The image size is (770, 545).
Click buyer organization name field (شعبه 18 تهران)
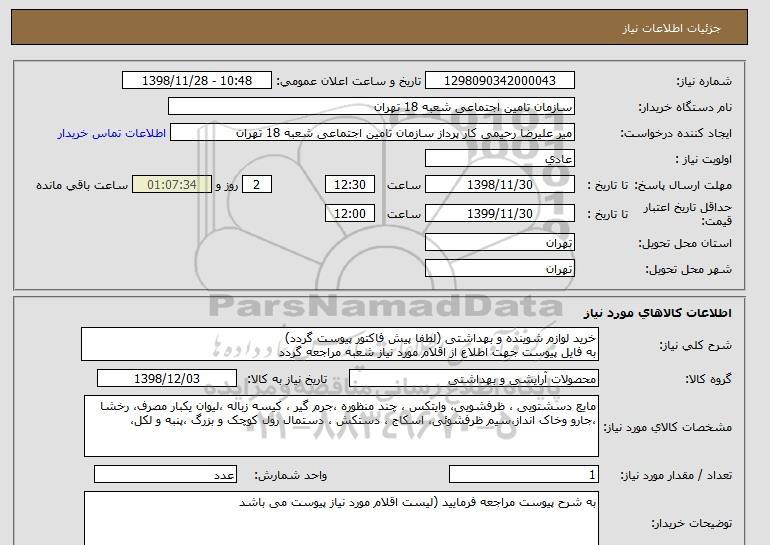click(x=371, y=107)
